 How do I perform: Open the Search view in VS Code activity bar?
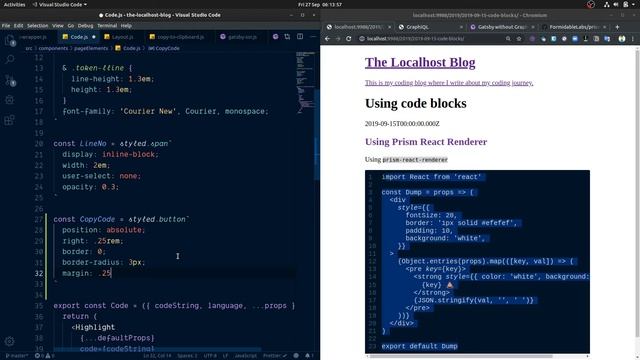point(10,60)
